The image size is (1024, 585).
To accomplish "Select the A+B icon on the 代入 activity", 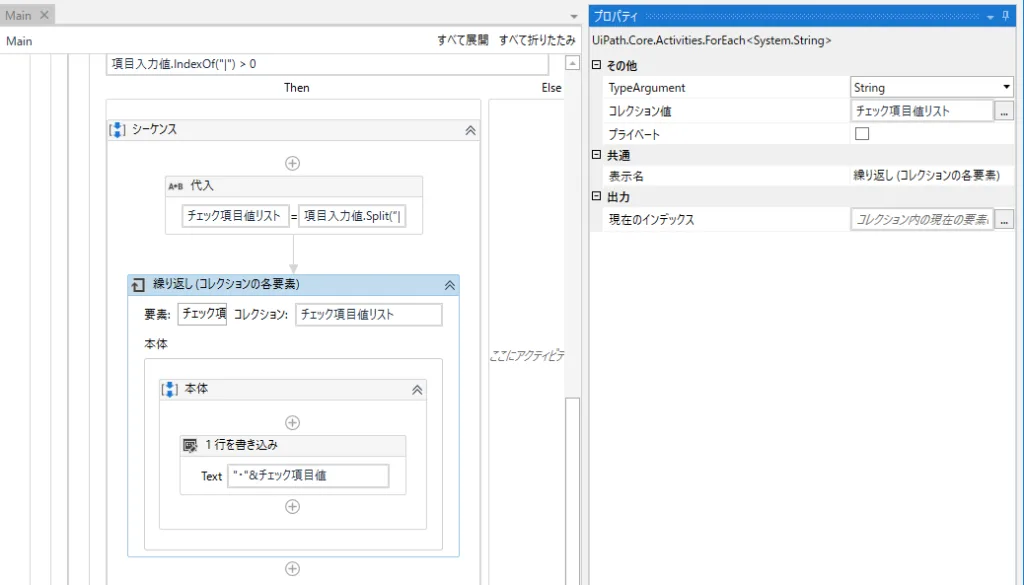I will [174, 186].
